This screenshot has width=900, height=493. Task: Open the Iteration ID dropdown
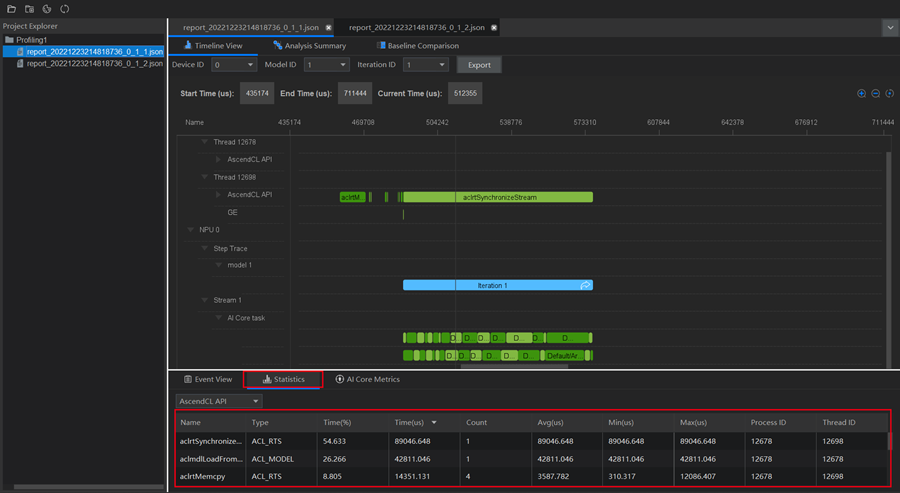point(425,65)
